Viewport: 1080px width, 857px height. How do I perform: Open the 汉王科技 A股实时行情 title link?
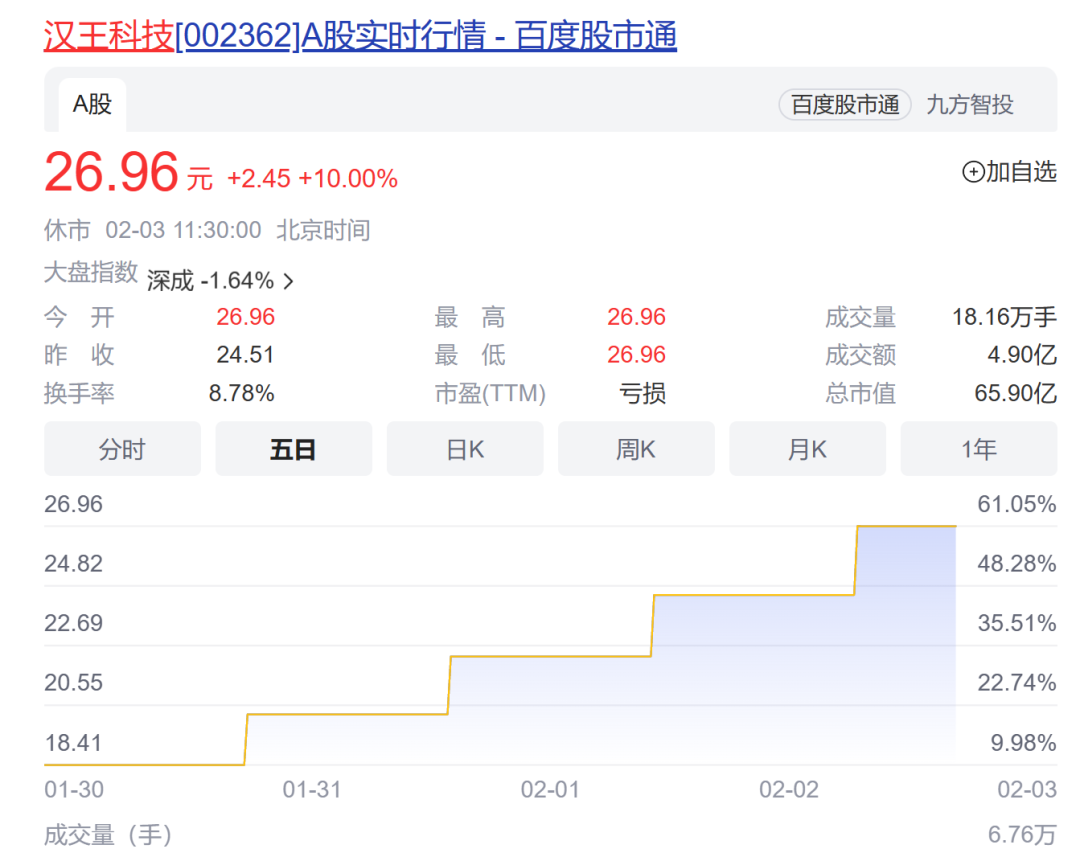click(x=360, y=35)
